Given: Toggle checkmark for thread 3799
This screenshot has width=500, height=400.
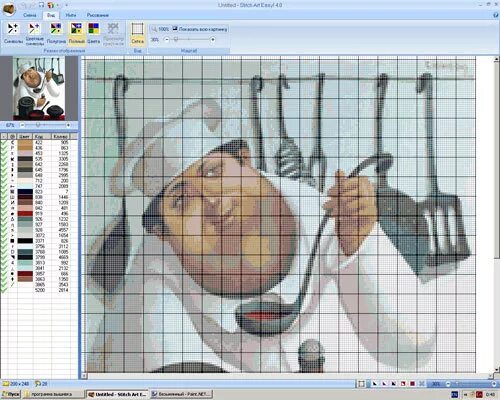Looking at the screenshot, I should pyautogui.click(x=4, y=257).
